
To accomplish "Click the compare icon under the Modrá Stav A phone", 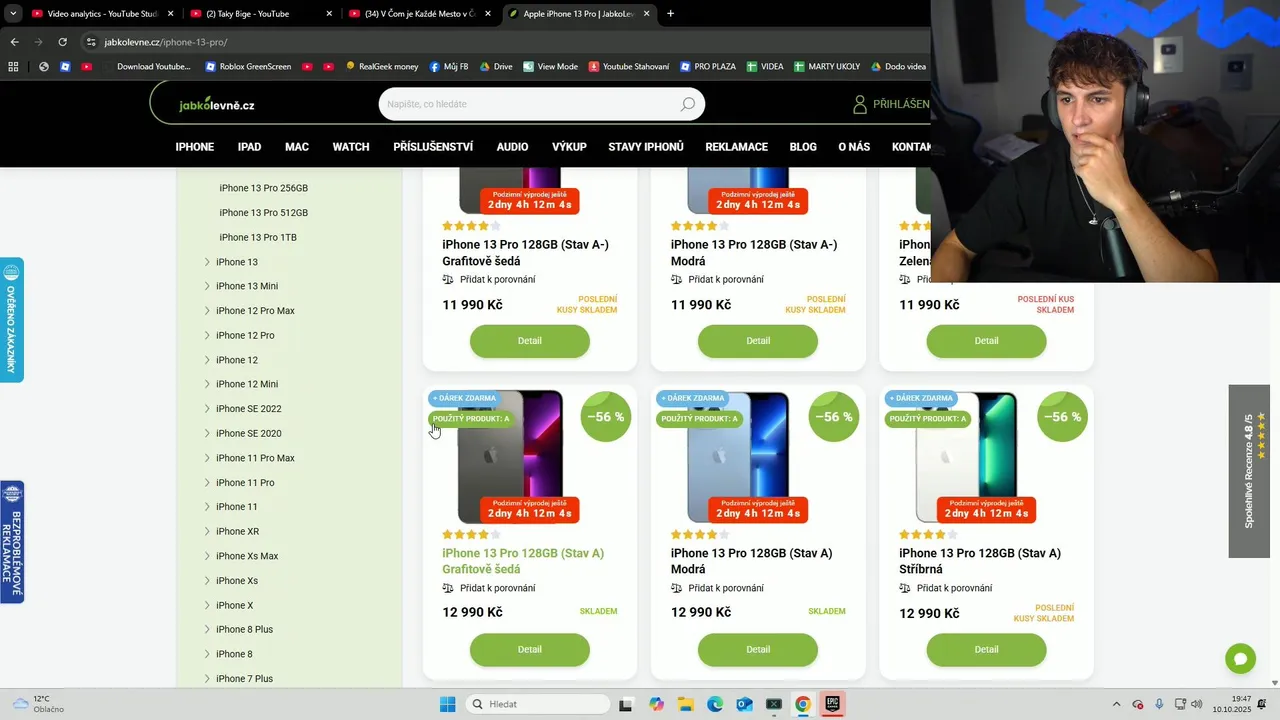I will tap(676, 588).
